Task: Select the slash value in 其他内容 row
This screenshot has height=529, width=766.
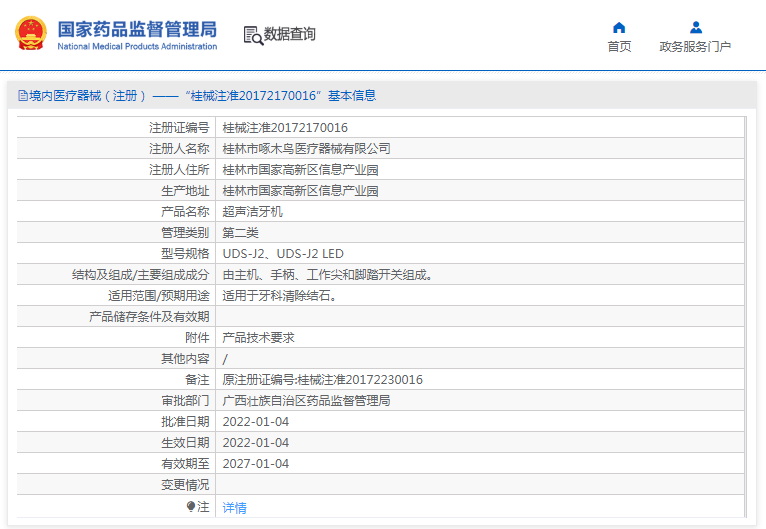Action: pos(225,360)
